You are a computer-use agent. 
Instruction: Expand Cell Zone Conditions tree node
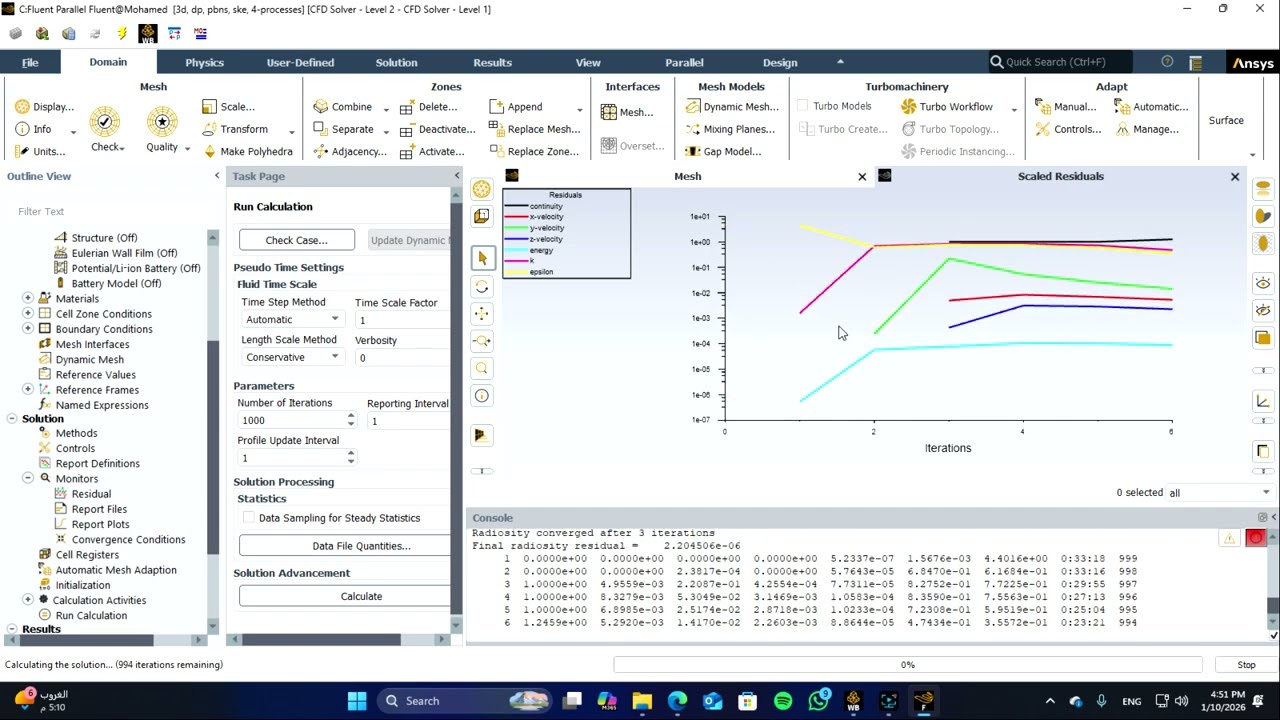[27, 314]
